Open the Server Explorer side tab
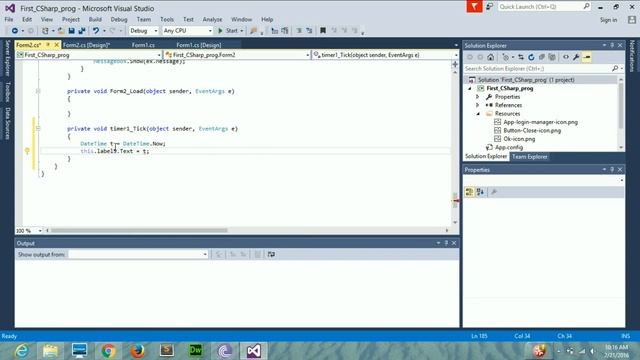Screen dimensions: 640x360 click(x=7, y=58)
